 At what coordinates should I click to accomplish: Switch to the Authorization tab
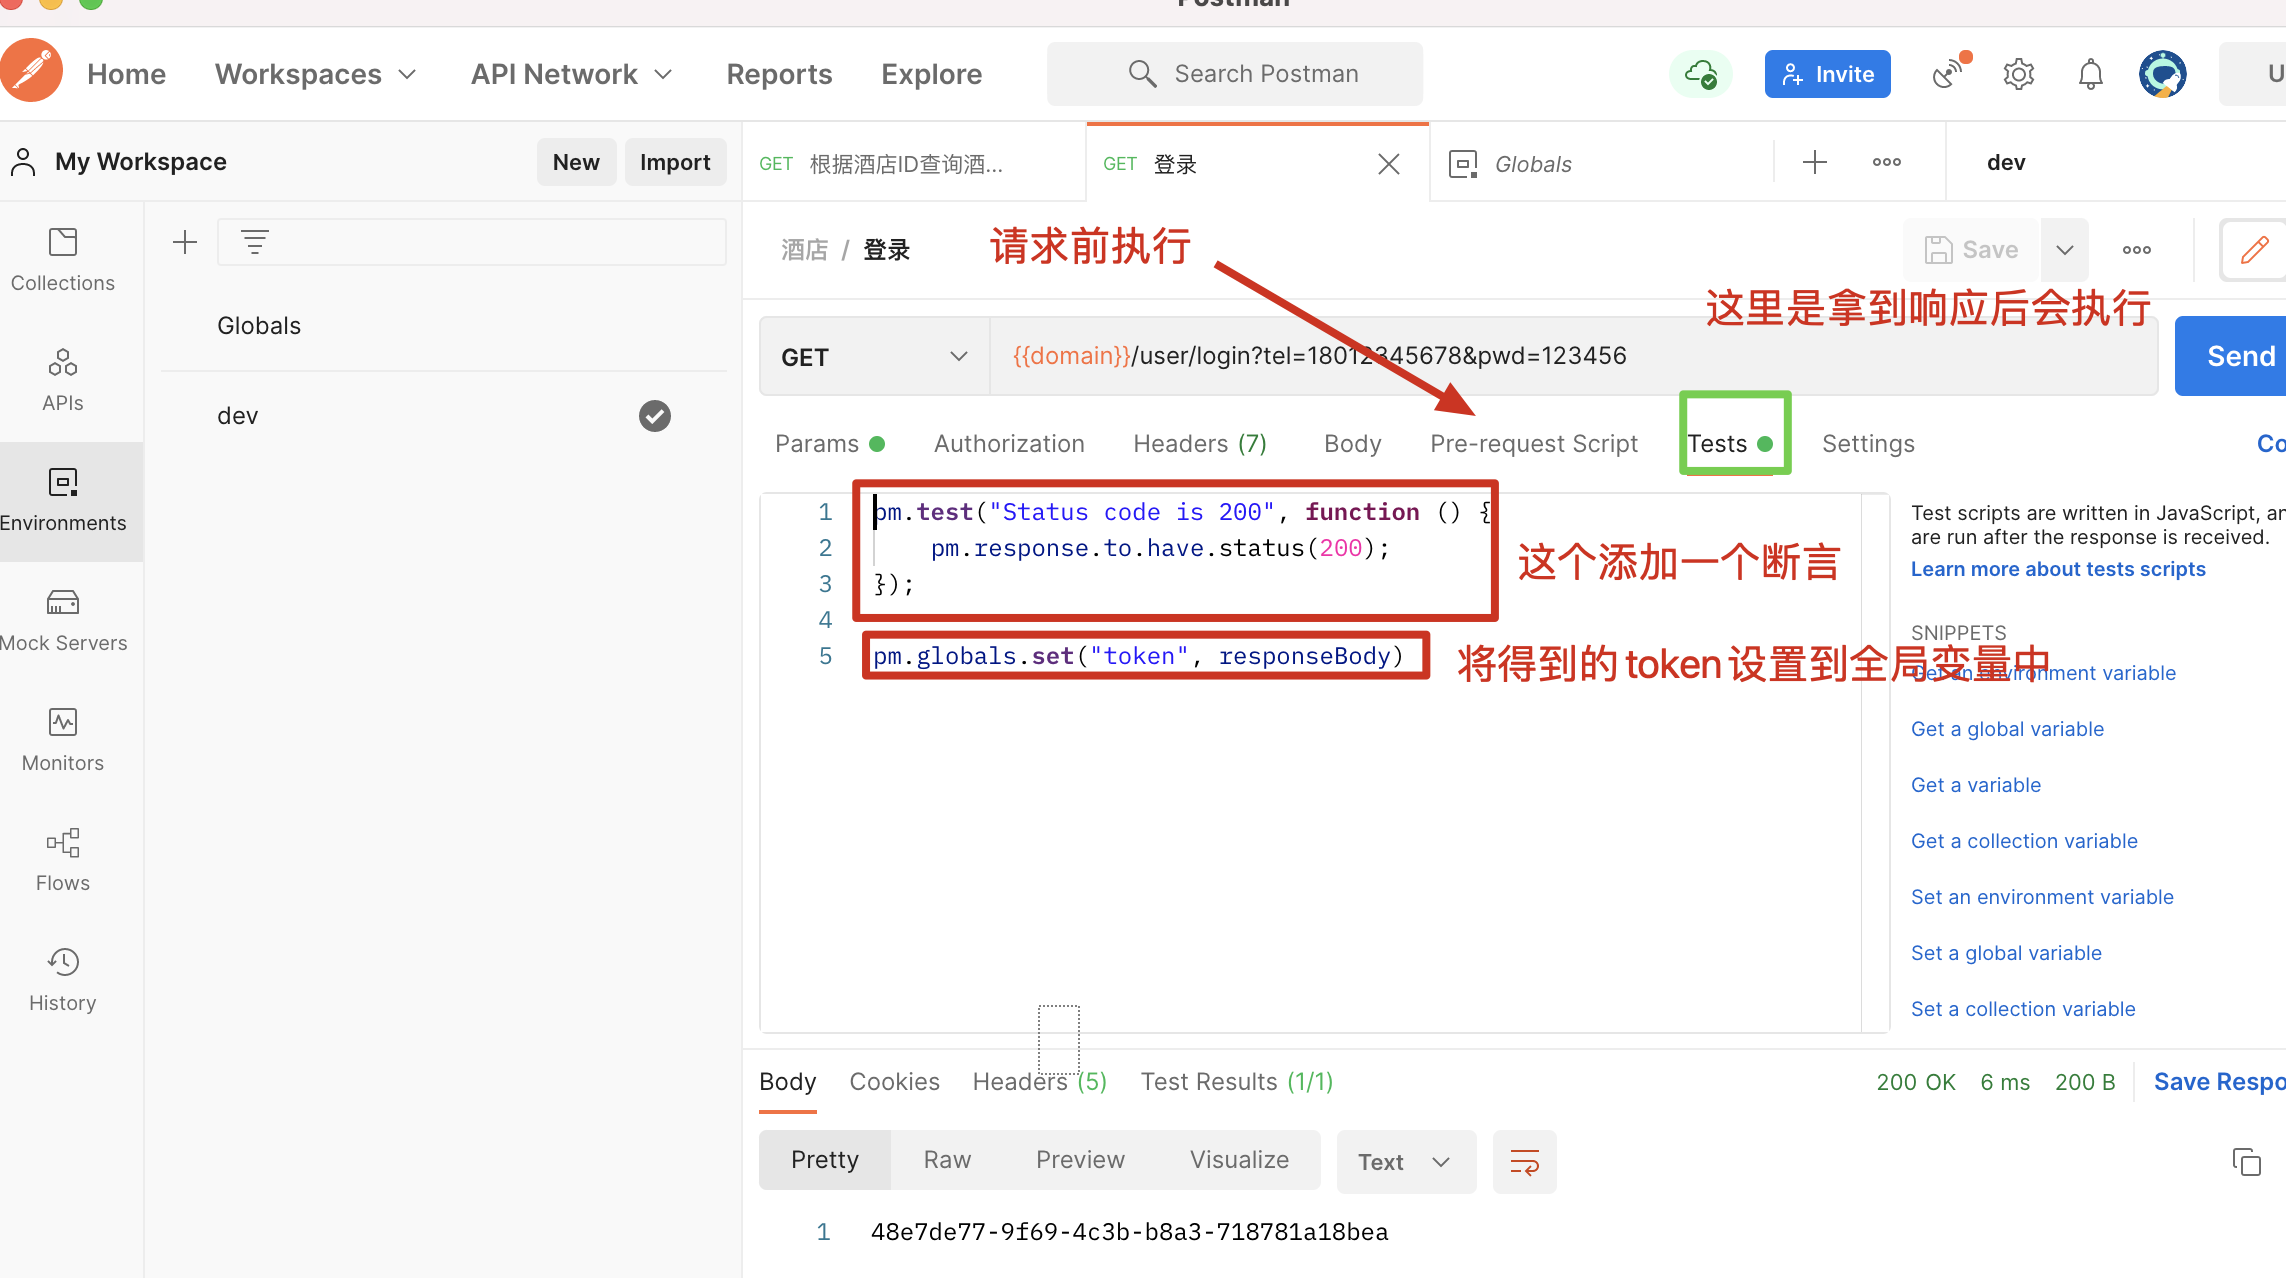[1009, 443]
